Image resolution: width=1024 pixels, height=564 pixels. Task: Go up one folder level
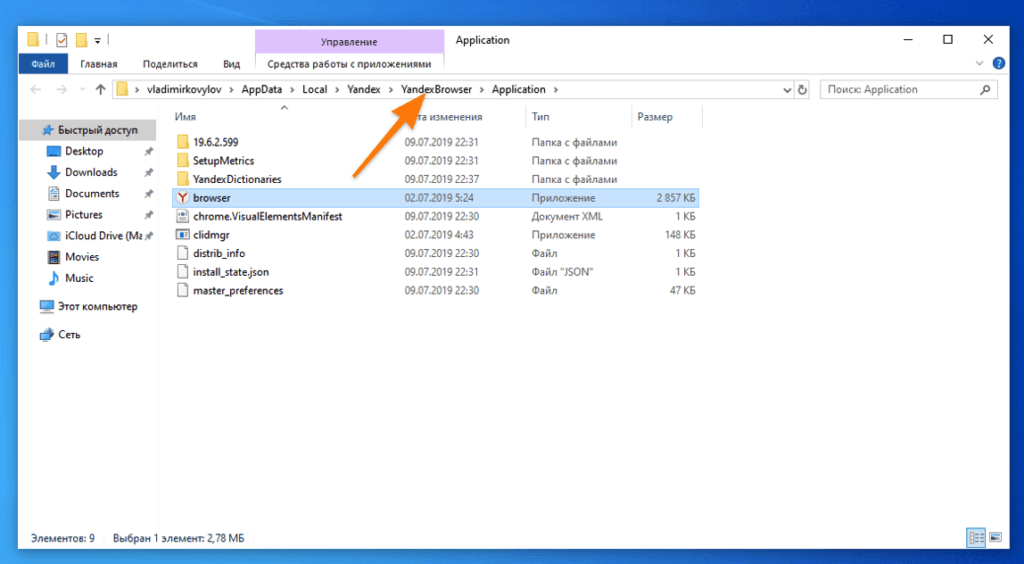pyautogui.click(x=100, y=89)
